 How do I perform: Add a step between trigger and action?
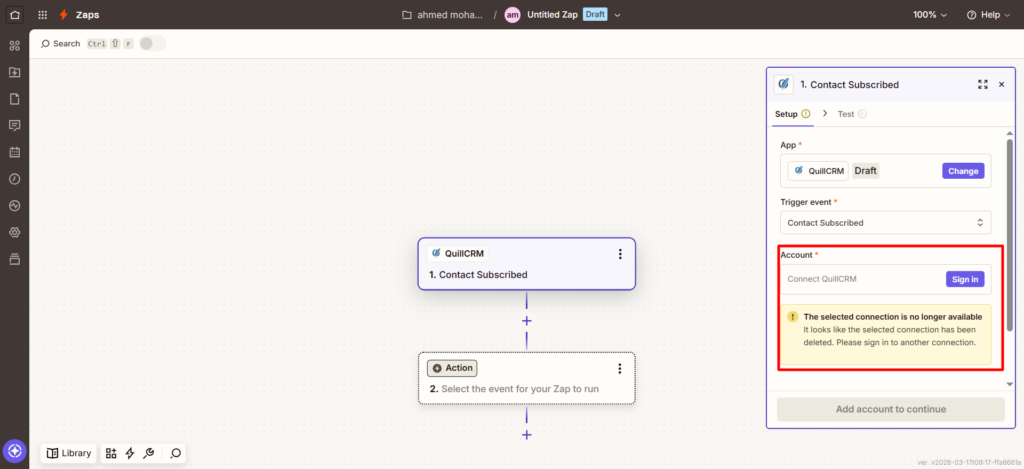pyautogui.click(x=526, y=321)
